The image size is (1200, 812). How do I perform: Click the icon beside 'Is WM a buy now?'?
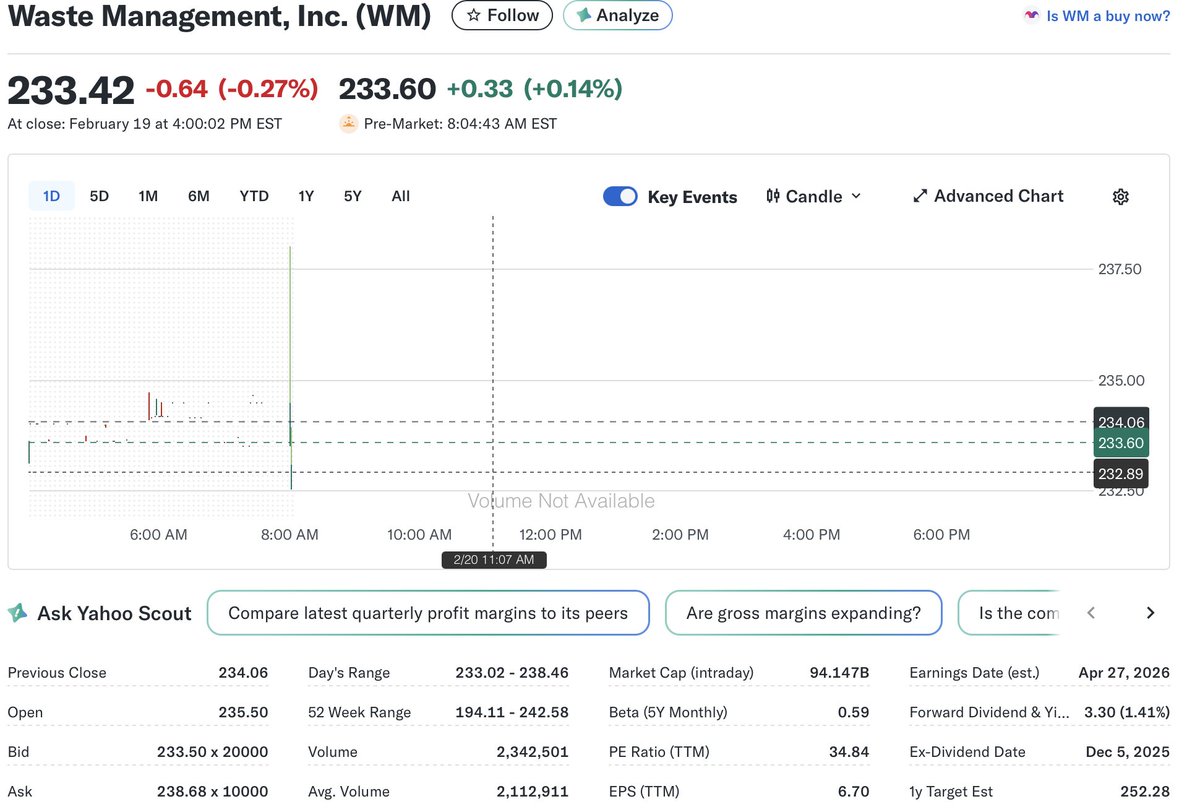click(x=1031, y=16)
